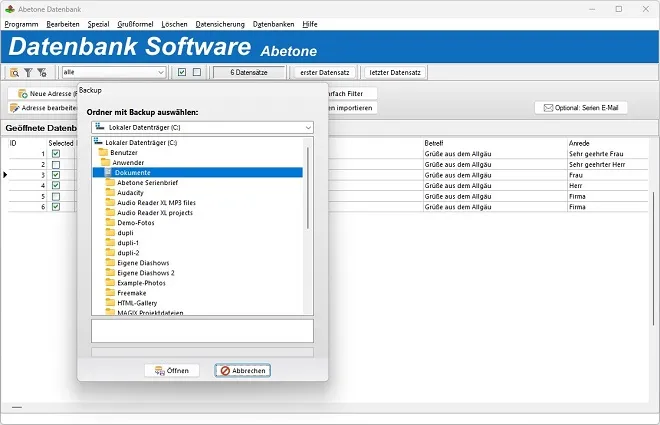Viewport: 660px width, 425px height.
Task: Click the Neue Adresse database-plus icon
Action: (x=22, y=93)
